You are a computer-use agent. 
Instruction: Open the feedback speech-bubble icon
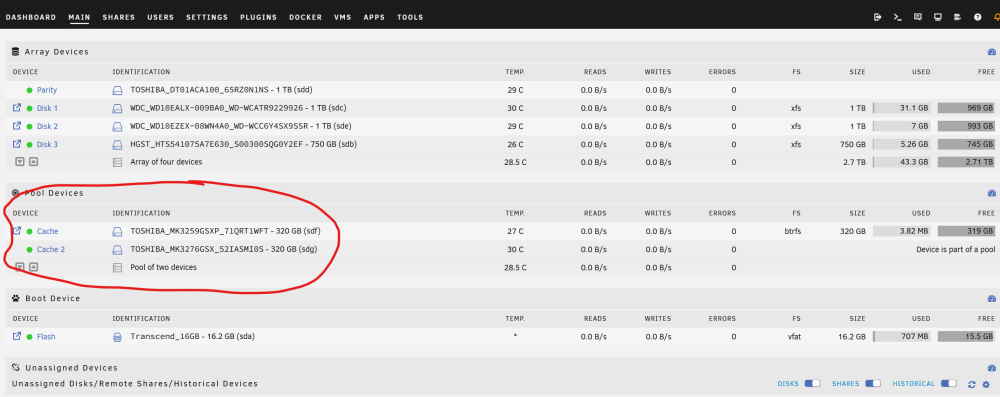tap(917, 17)
